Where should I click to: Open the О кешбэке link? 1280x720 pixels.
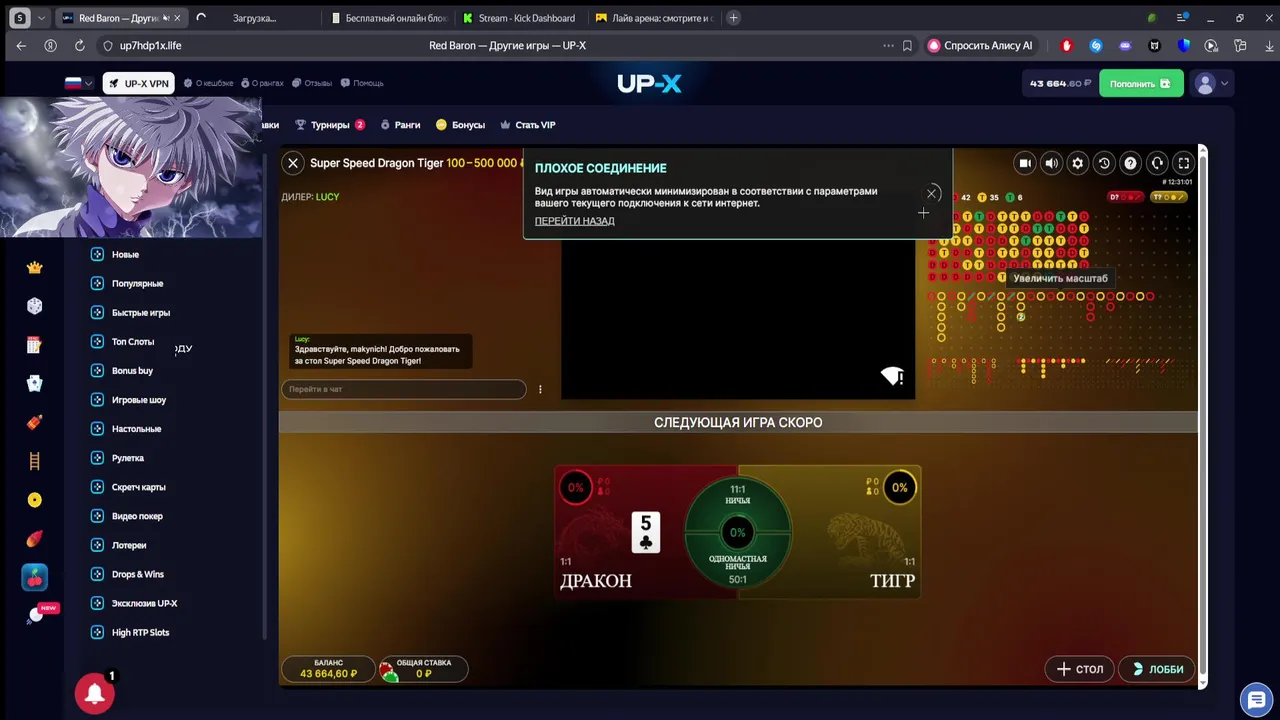(x=208, y=83)
